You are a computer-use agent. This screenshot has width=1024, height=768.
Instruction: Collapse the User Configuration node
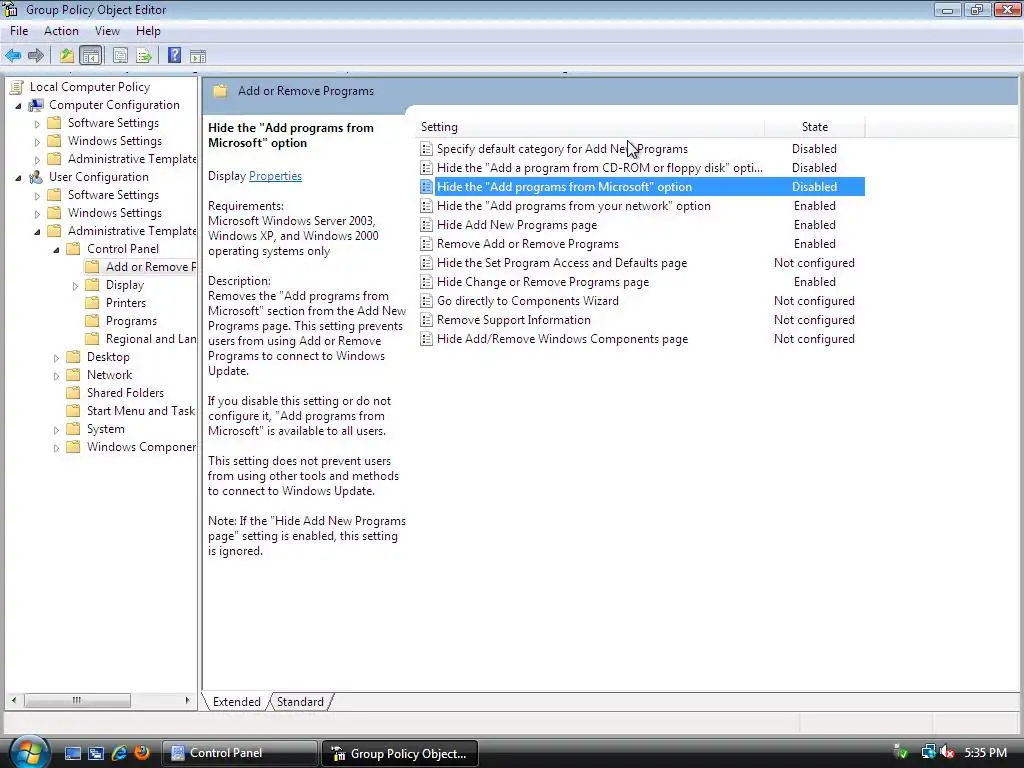coord(18,177)
